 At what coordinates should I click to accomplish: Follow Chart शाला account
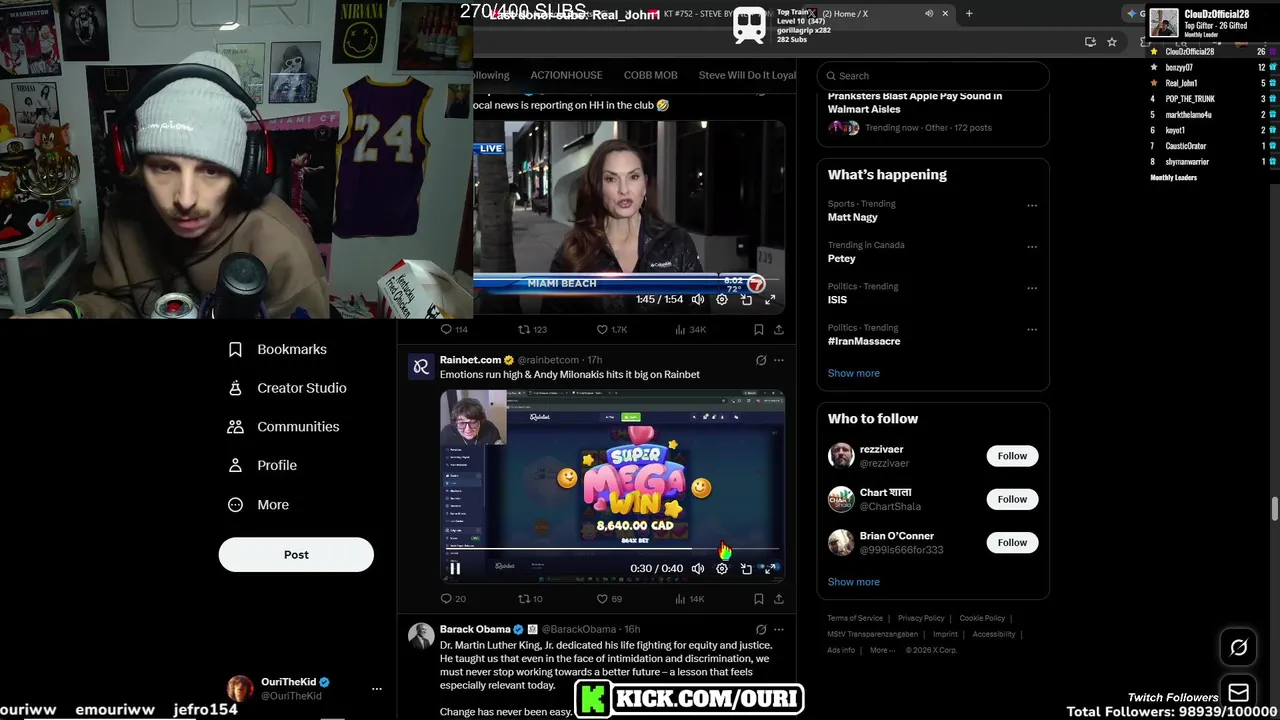coord(1012,499)
